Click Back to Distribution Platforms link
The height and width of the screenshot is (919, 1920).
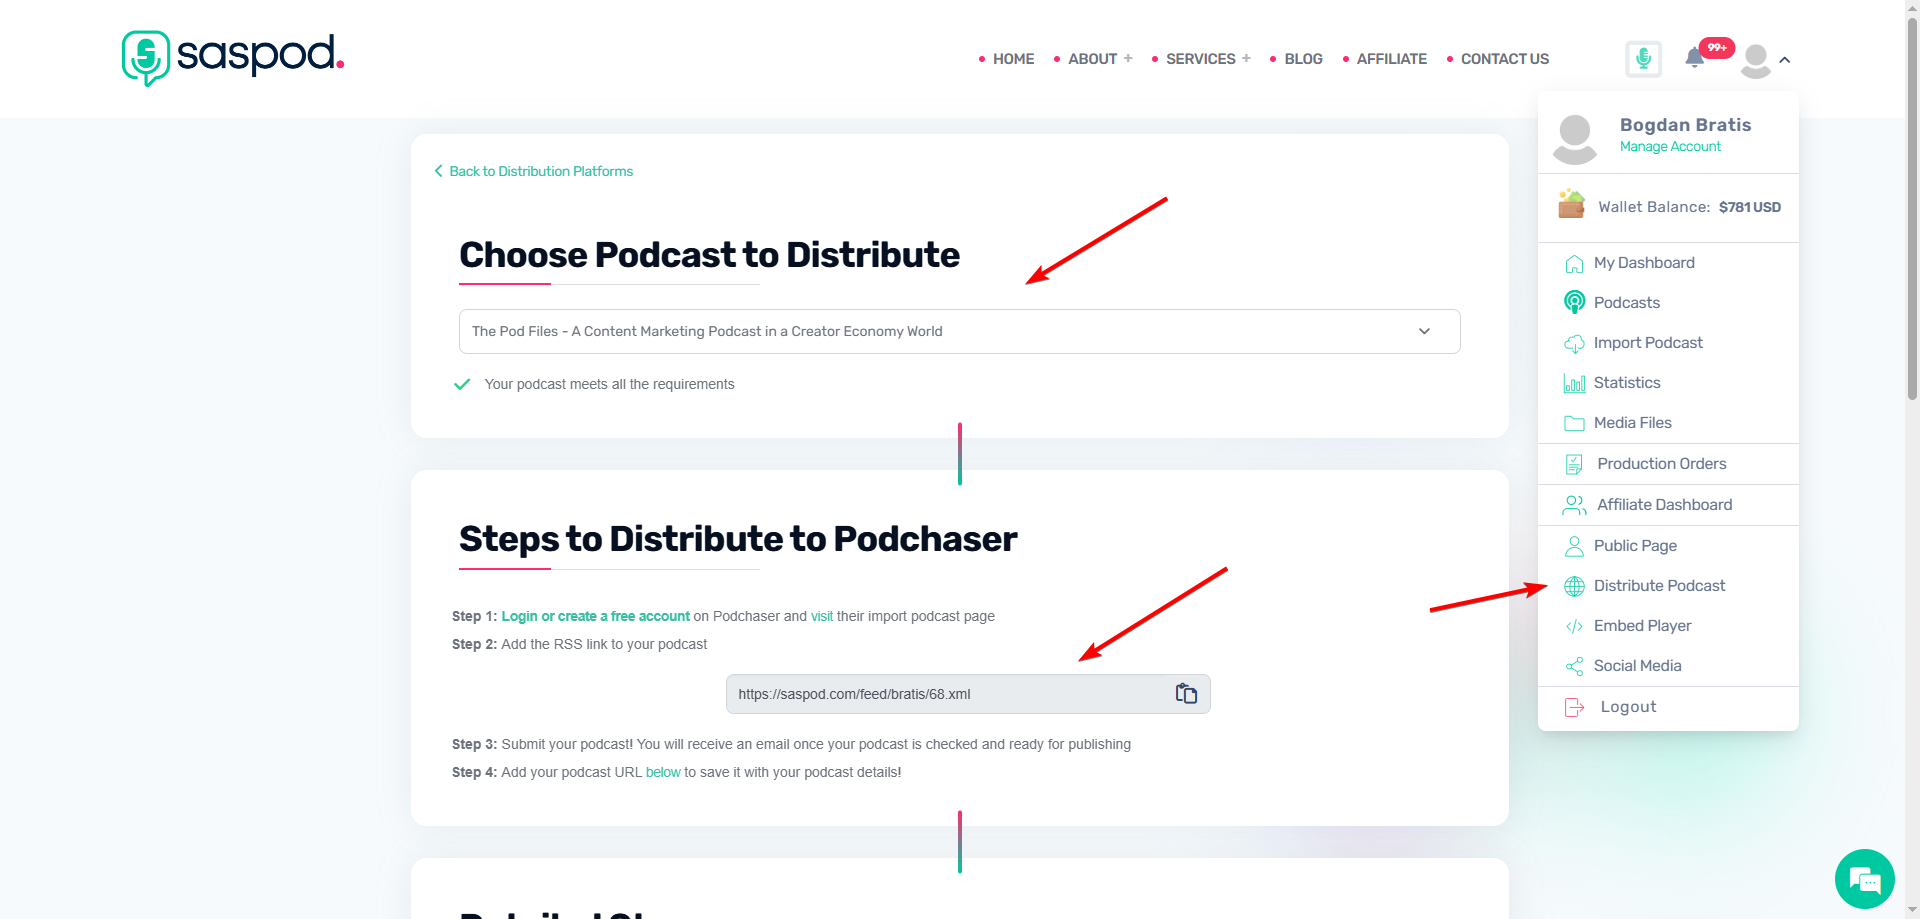point(540,172)
